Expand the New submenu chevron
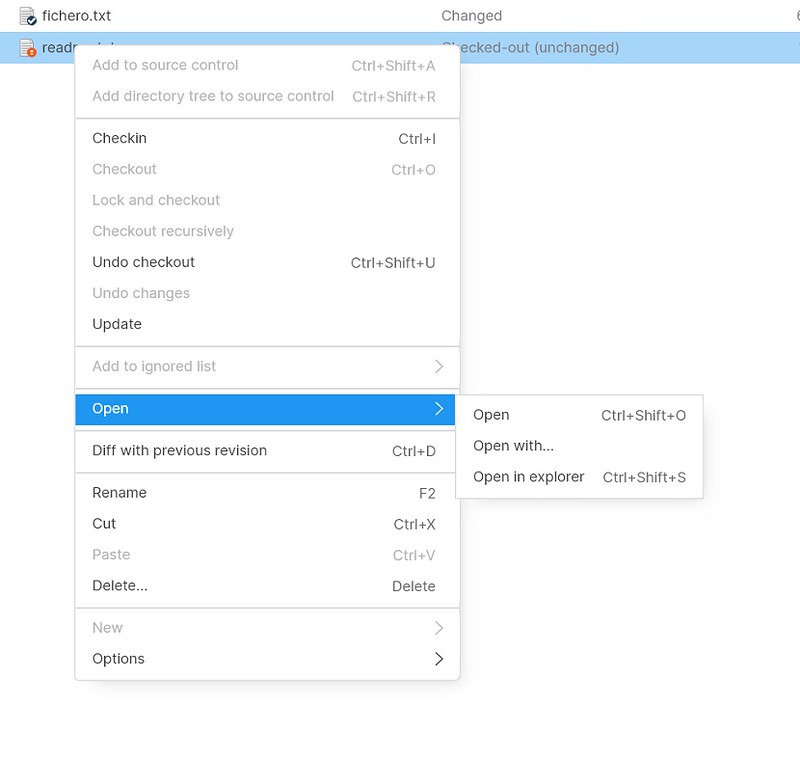 tap(439, 627)
